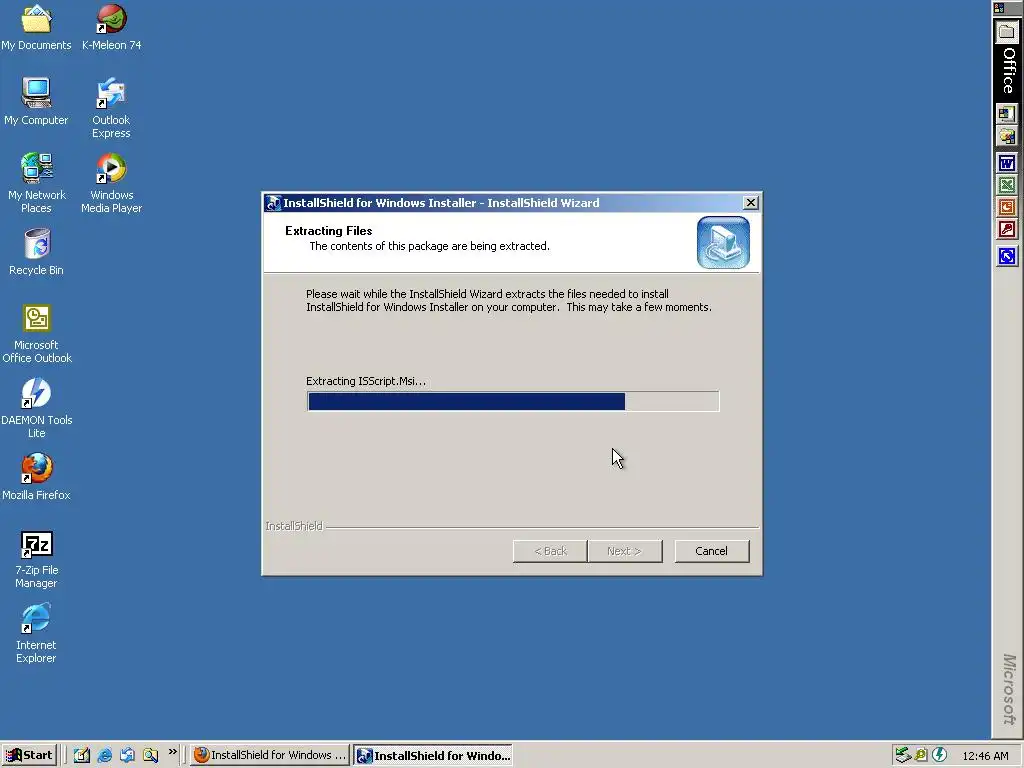The image size is (1024, 768).
Task: Click the Safely Remove Hardware tray icon
Action: (x=903, y=755)
